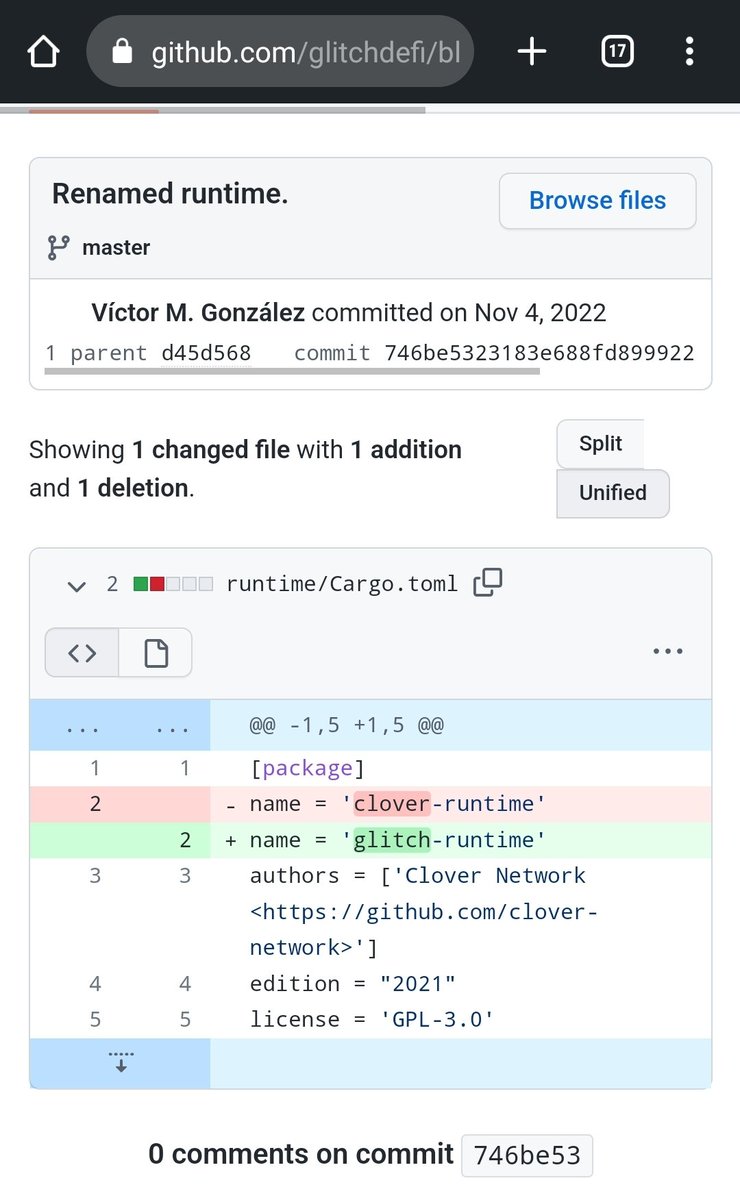Click the master branch label
The height and width of the screenshot is (1200, 740).
tap(116, 247)
